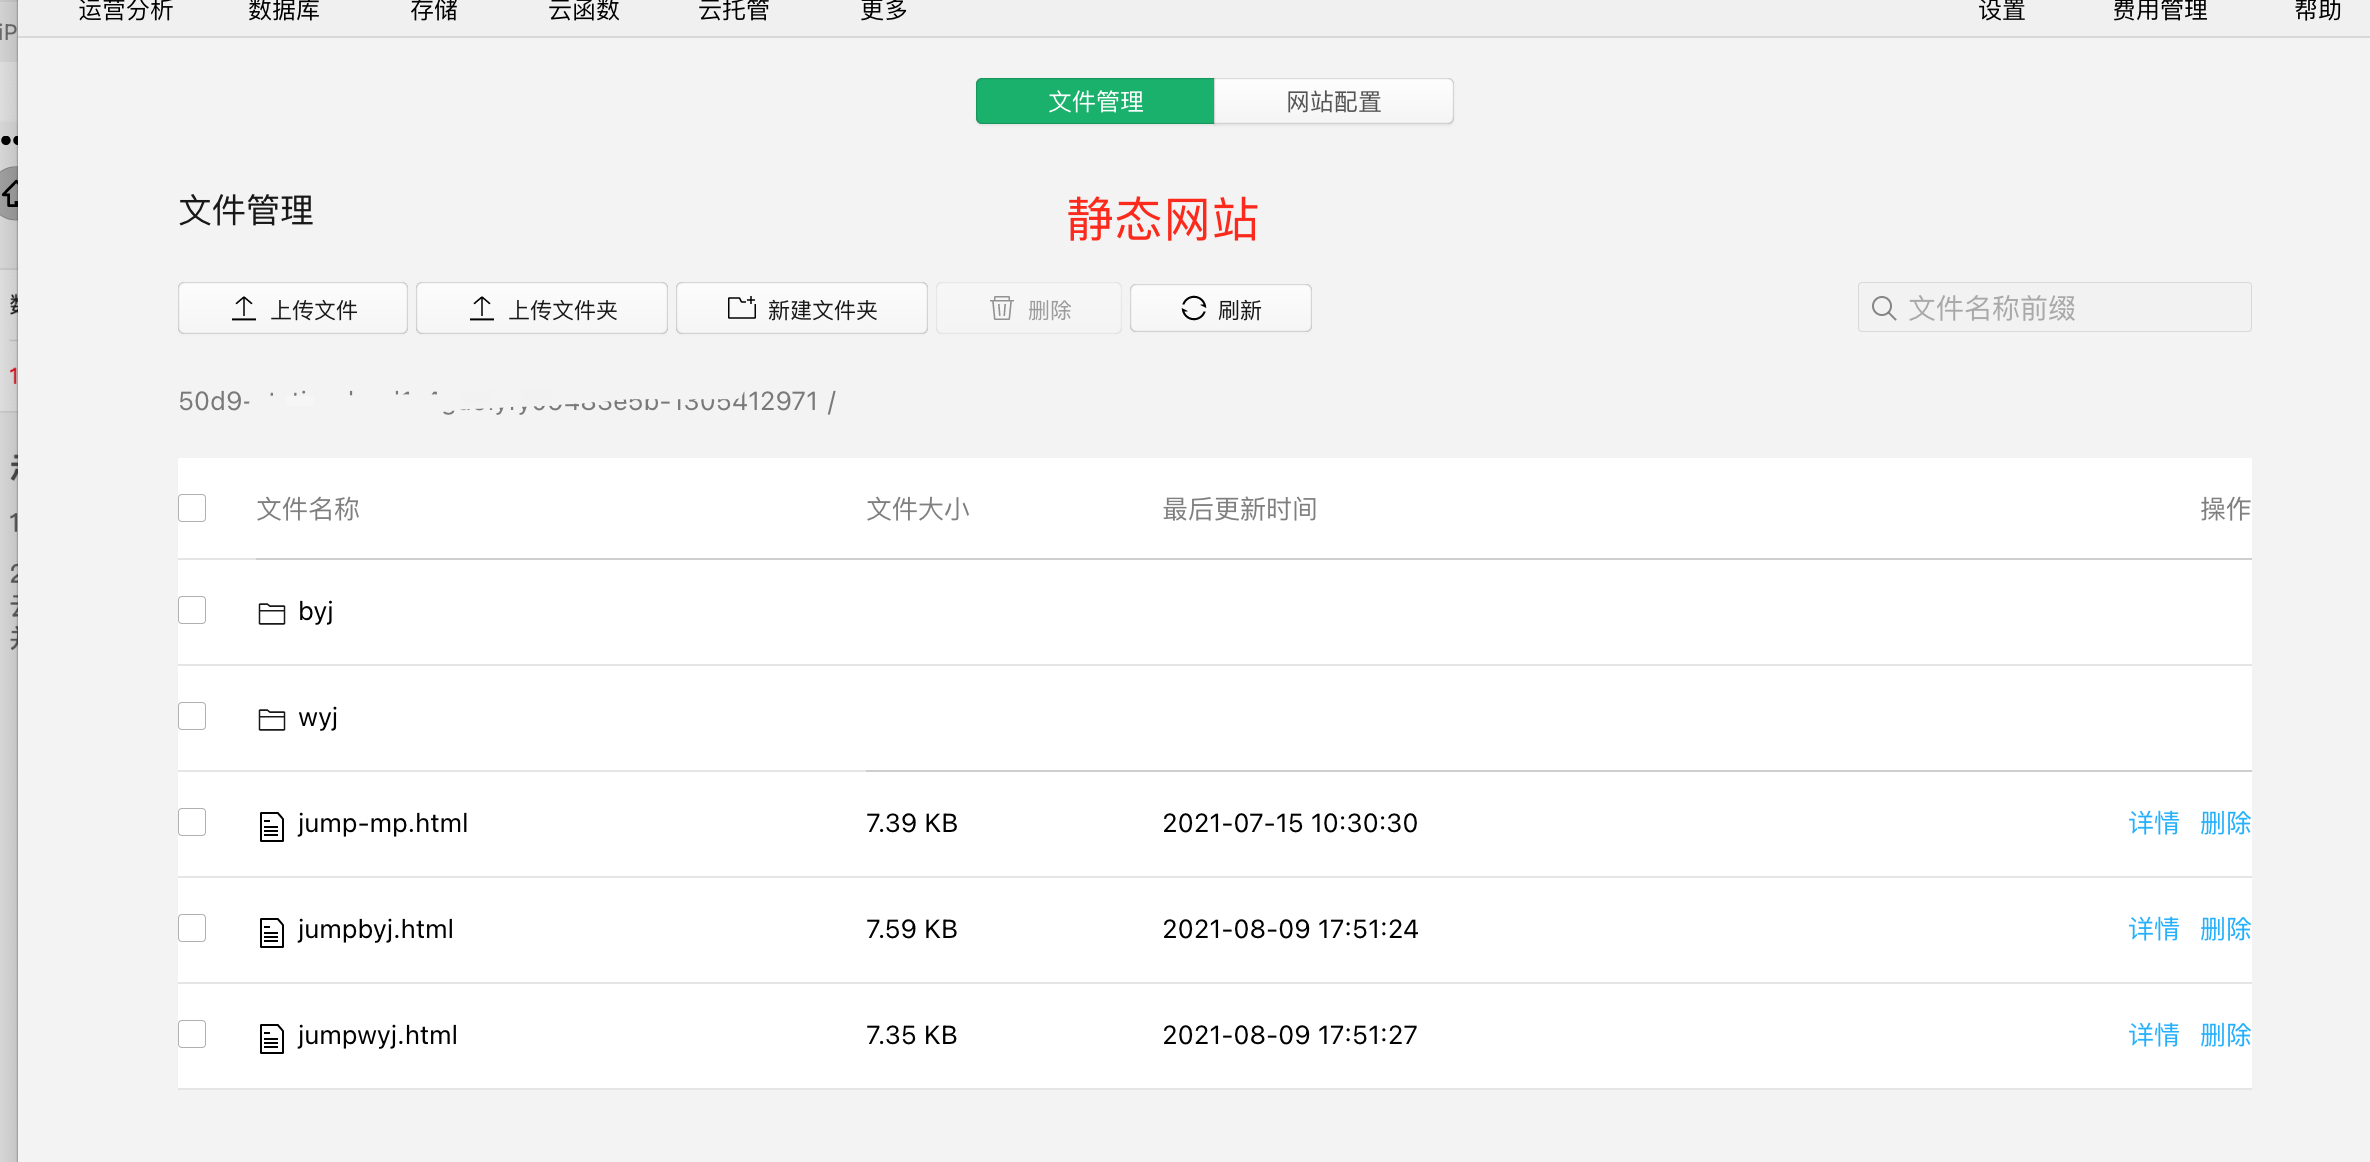This screenshot has height=1162, width=2370.
Task: Click the upload folder arrow icon
Action: (482, 308)
